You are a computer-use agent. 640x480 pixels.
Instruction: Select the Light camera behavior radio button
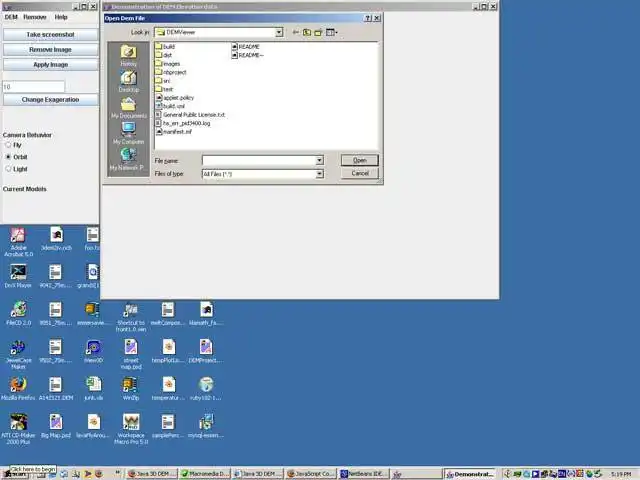8,169
